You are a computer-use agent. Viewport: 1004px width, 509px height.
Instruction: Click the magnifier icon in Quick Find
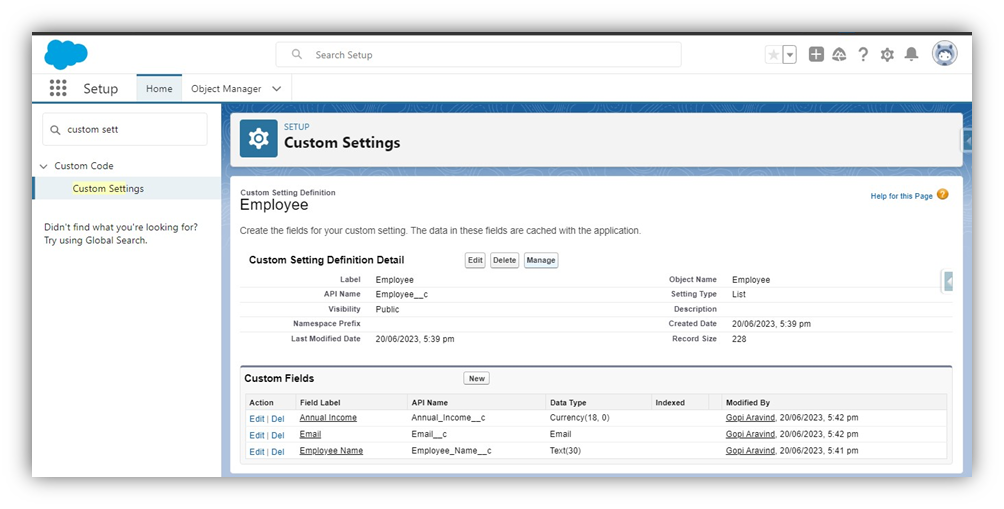pyautogui.click(x=55, y=130)
